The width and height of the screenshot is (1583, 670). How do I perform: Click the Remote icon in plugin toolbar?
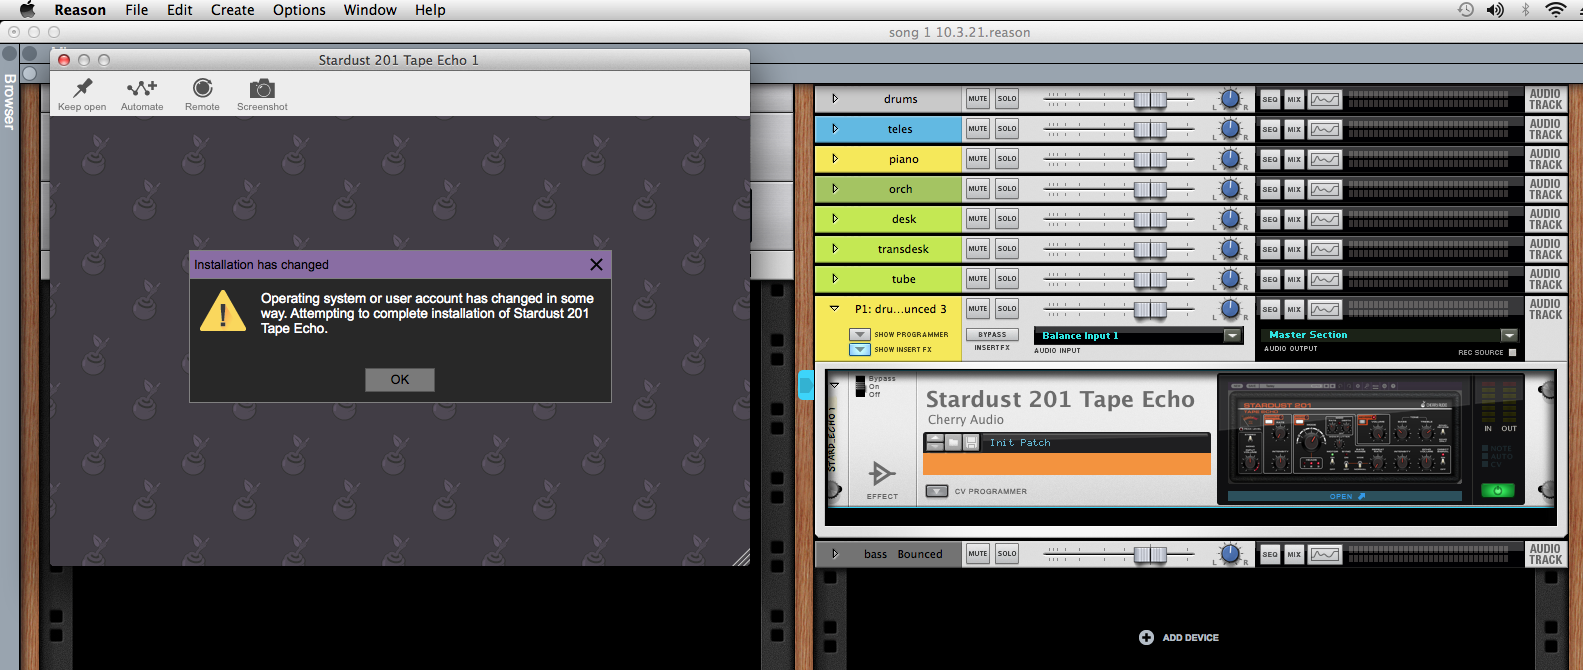[x=203, y=88]
